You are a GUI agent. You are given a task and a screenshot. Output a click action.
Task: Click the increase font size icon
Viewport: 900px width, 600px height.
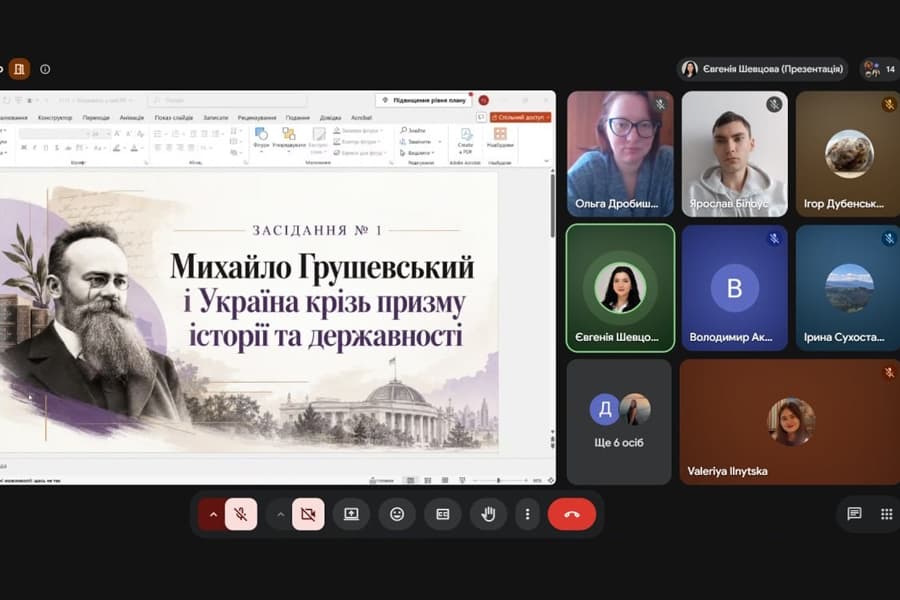[x=117, y=134]
